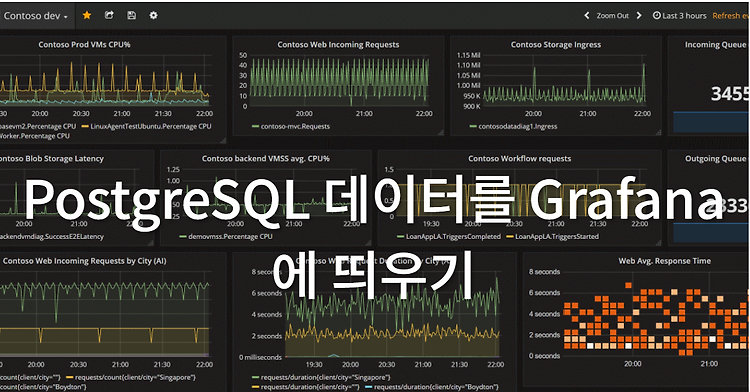Open the Outgoing Queue panel title

point(716,159)
